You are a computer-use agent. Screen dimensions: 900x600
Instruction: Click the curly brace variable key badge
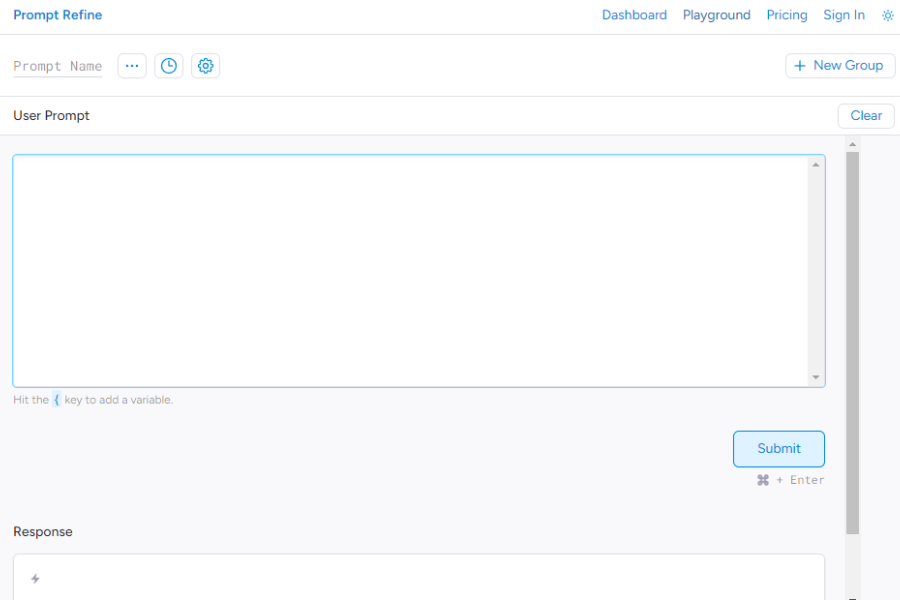click(x=56, y=399)
